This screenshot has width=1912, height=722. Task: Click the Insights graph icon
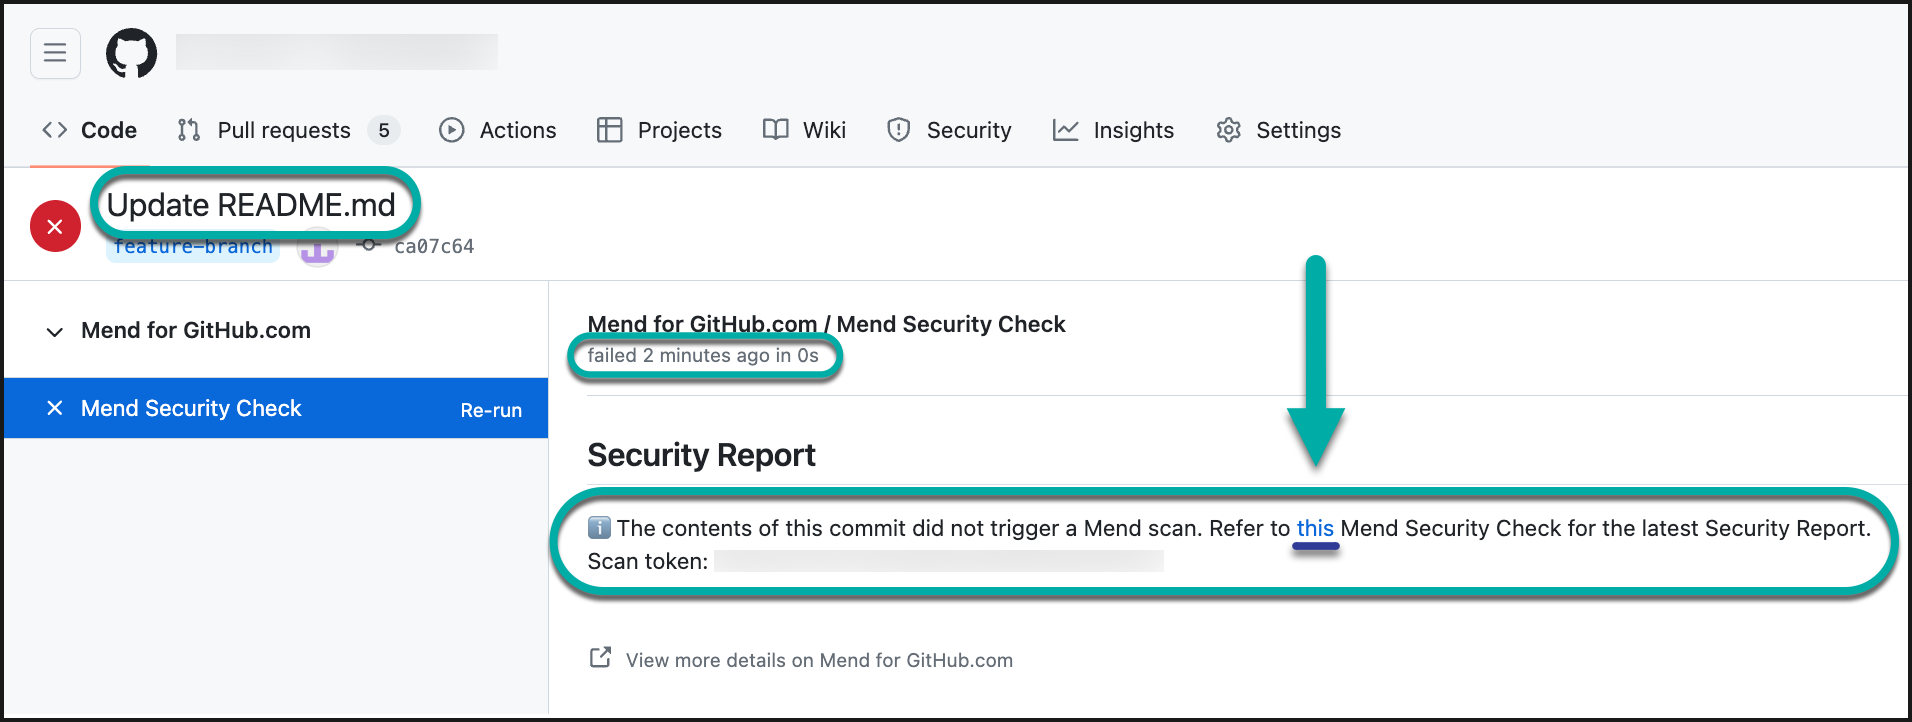[1065, 130]
